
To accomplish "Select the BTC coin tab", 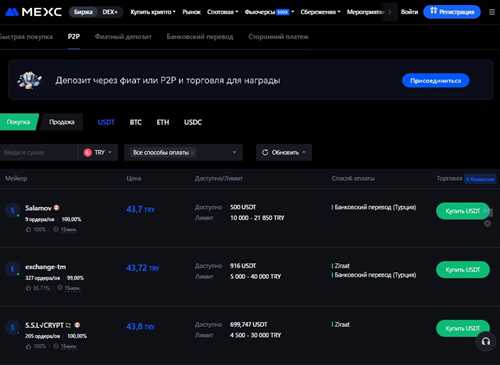I will click(x=136, y=122).
